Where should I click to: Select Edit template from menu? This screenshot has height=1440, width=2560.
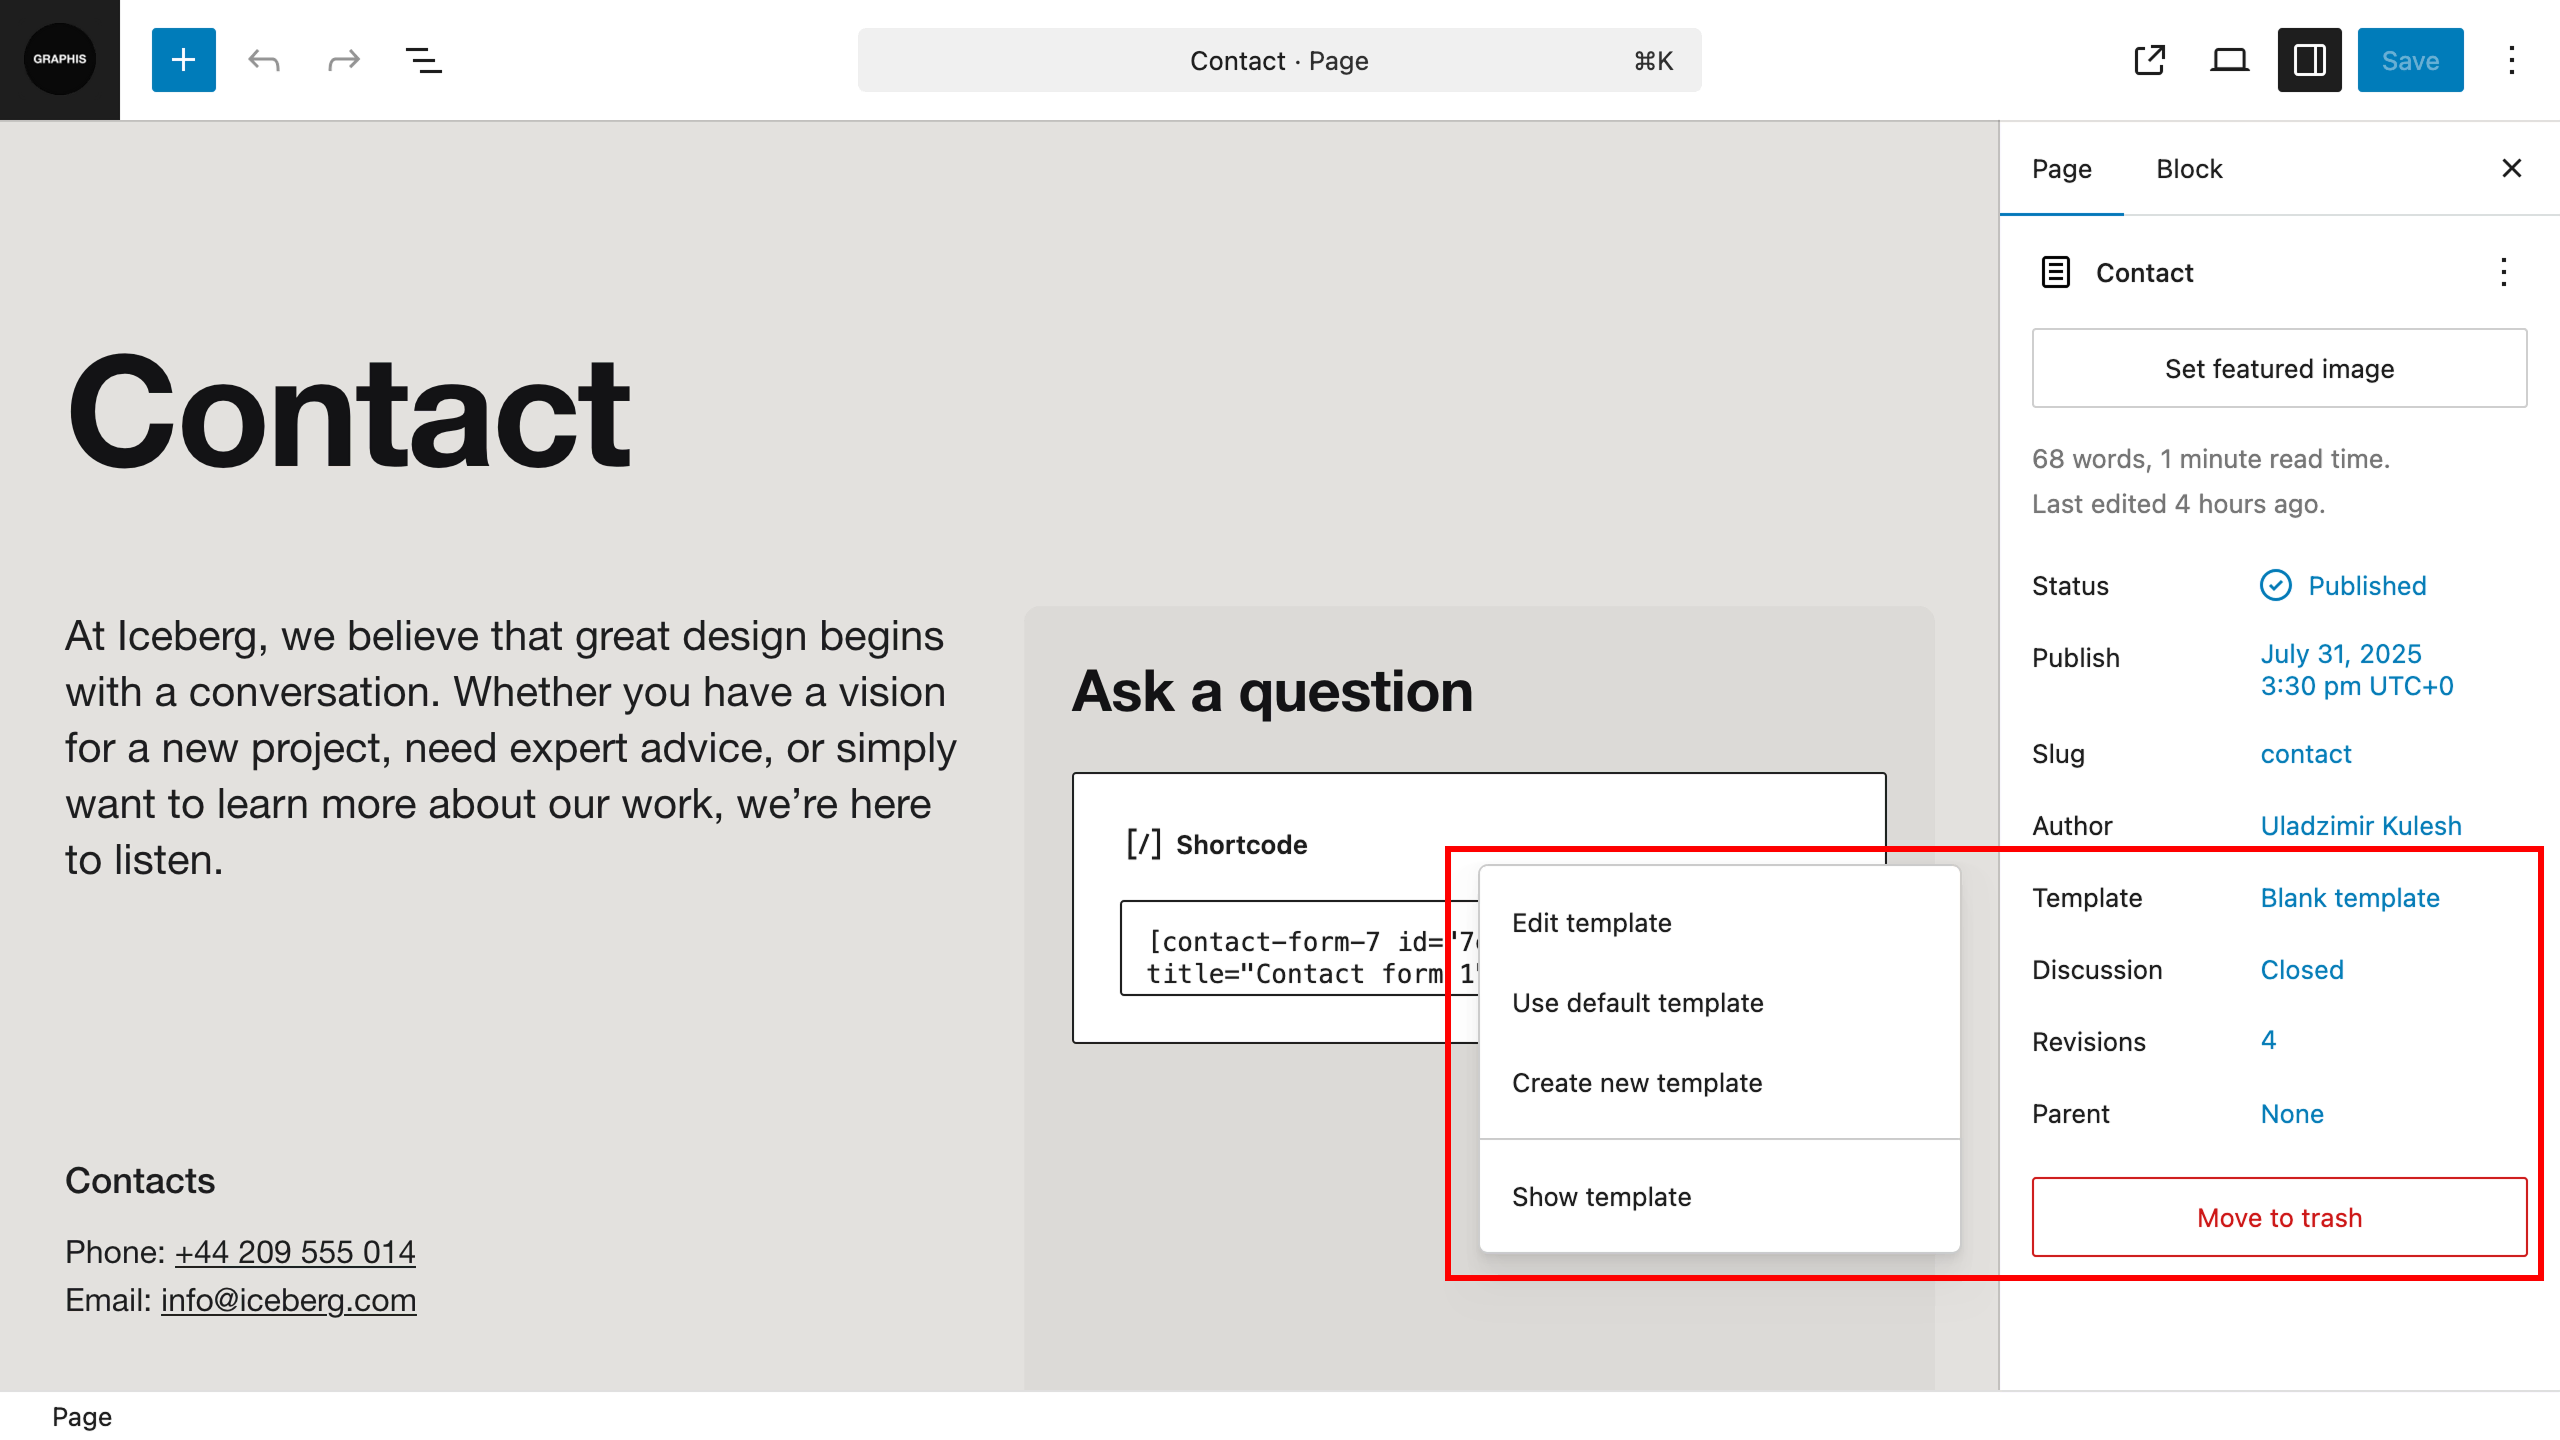(1591, 922)
